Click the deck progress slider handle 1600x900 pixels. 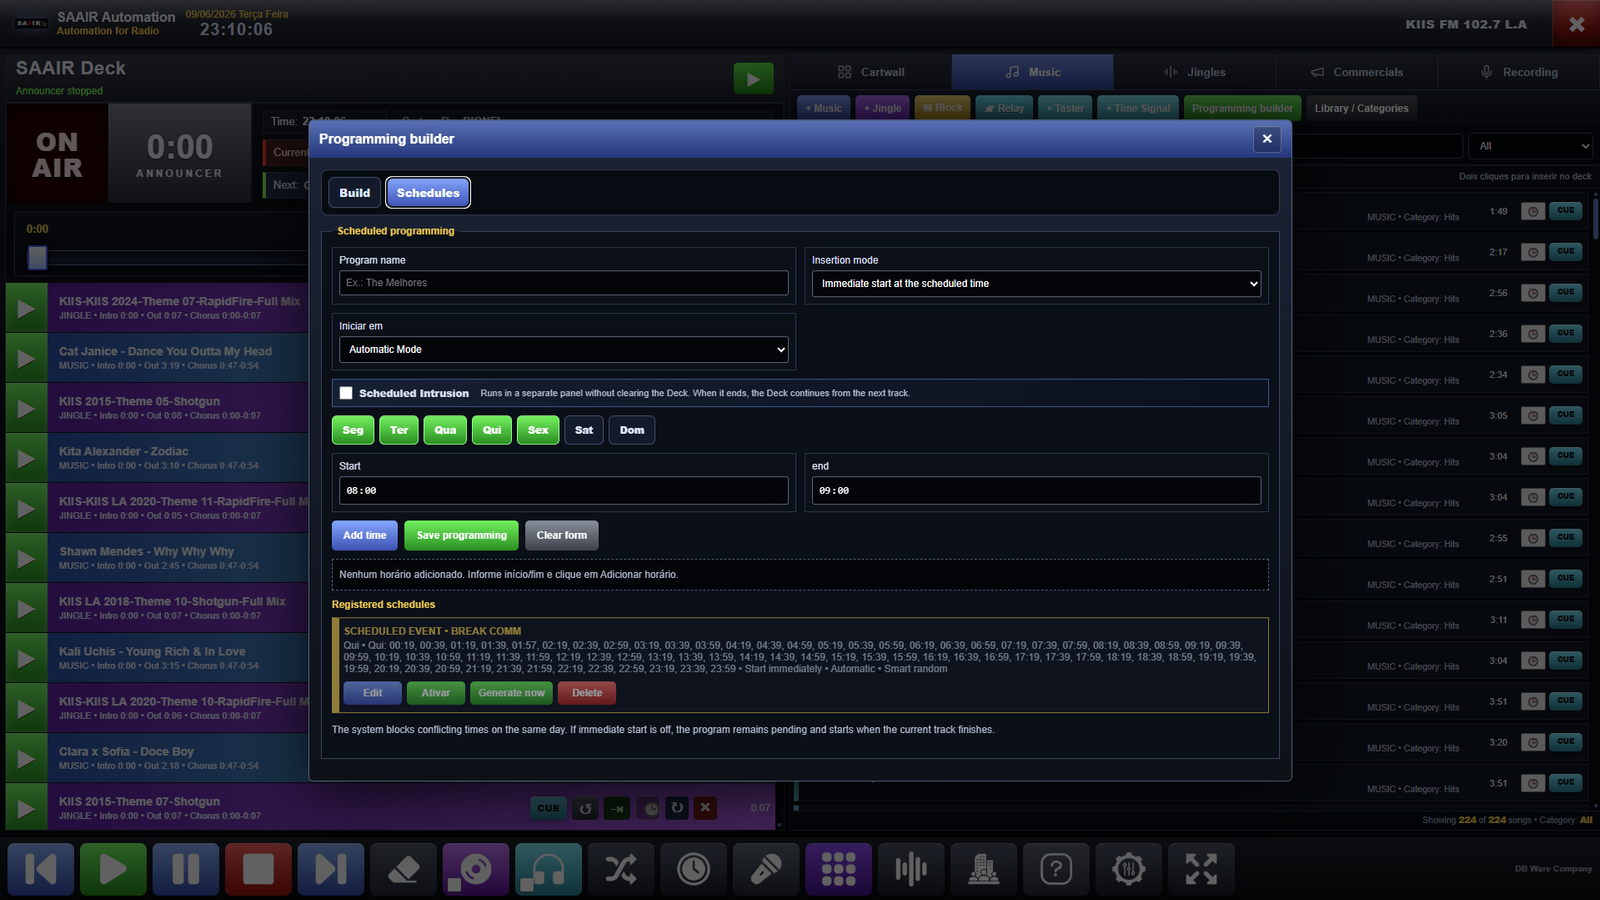[37, 258]
